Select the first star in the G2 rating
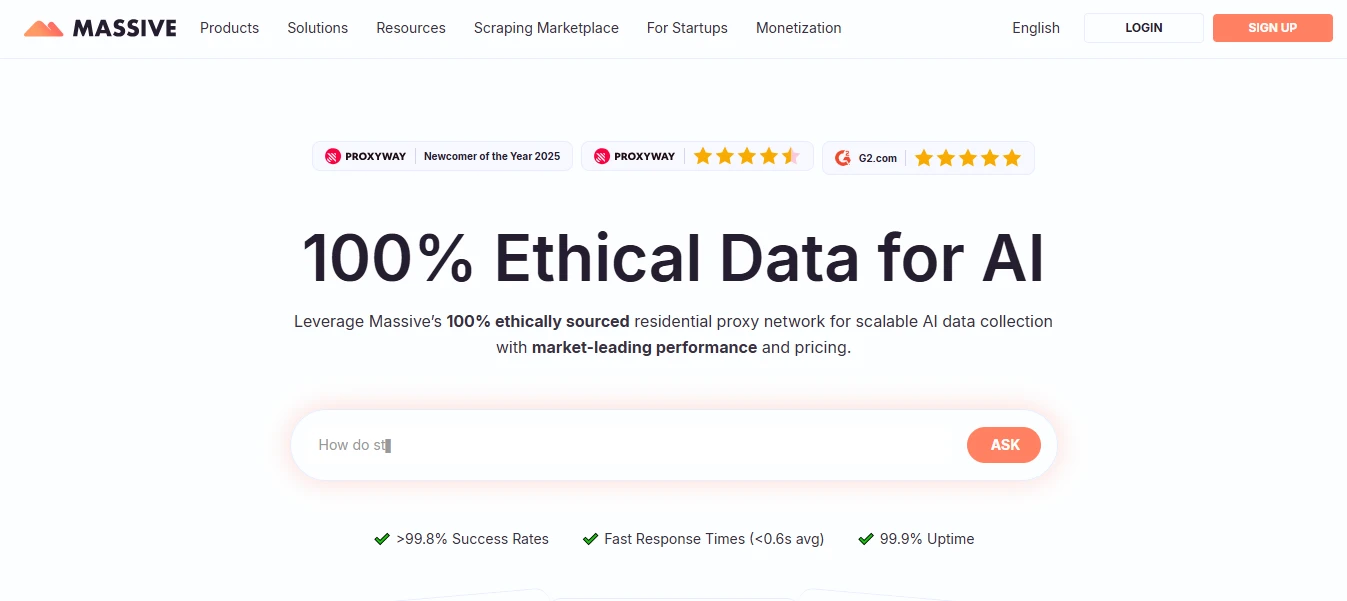 [924, 157]
